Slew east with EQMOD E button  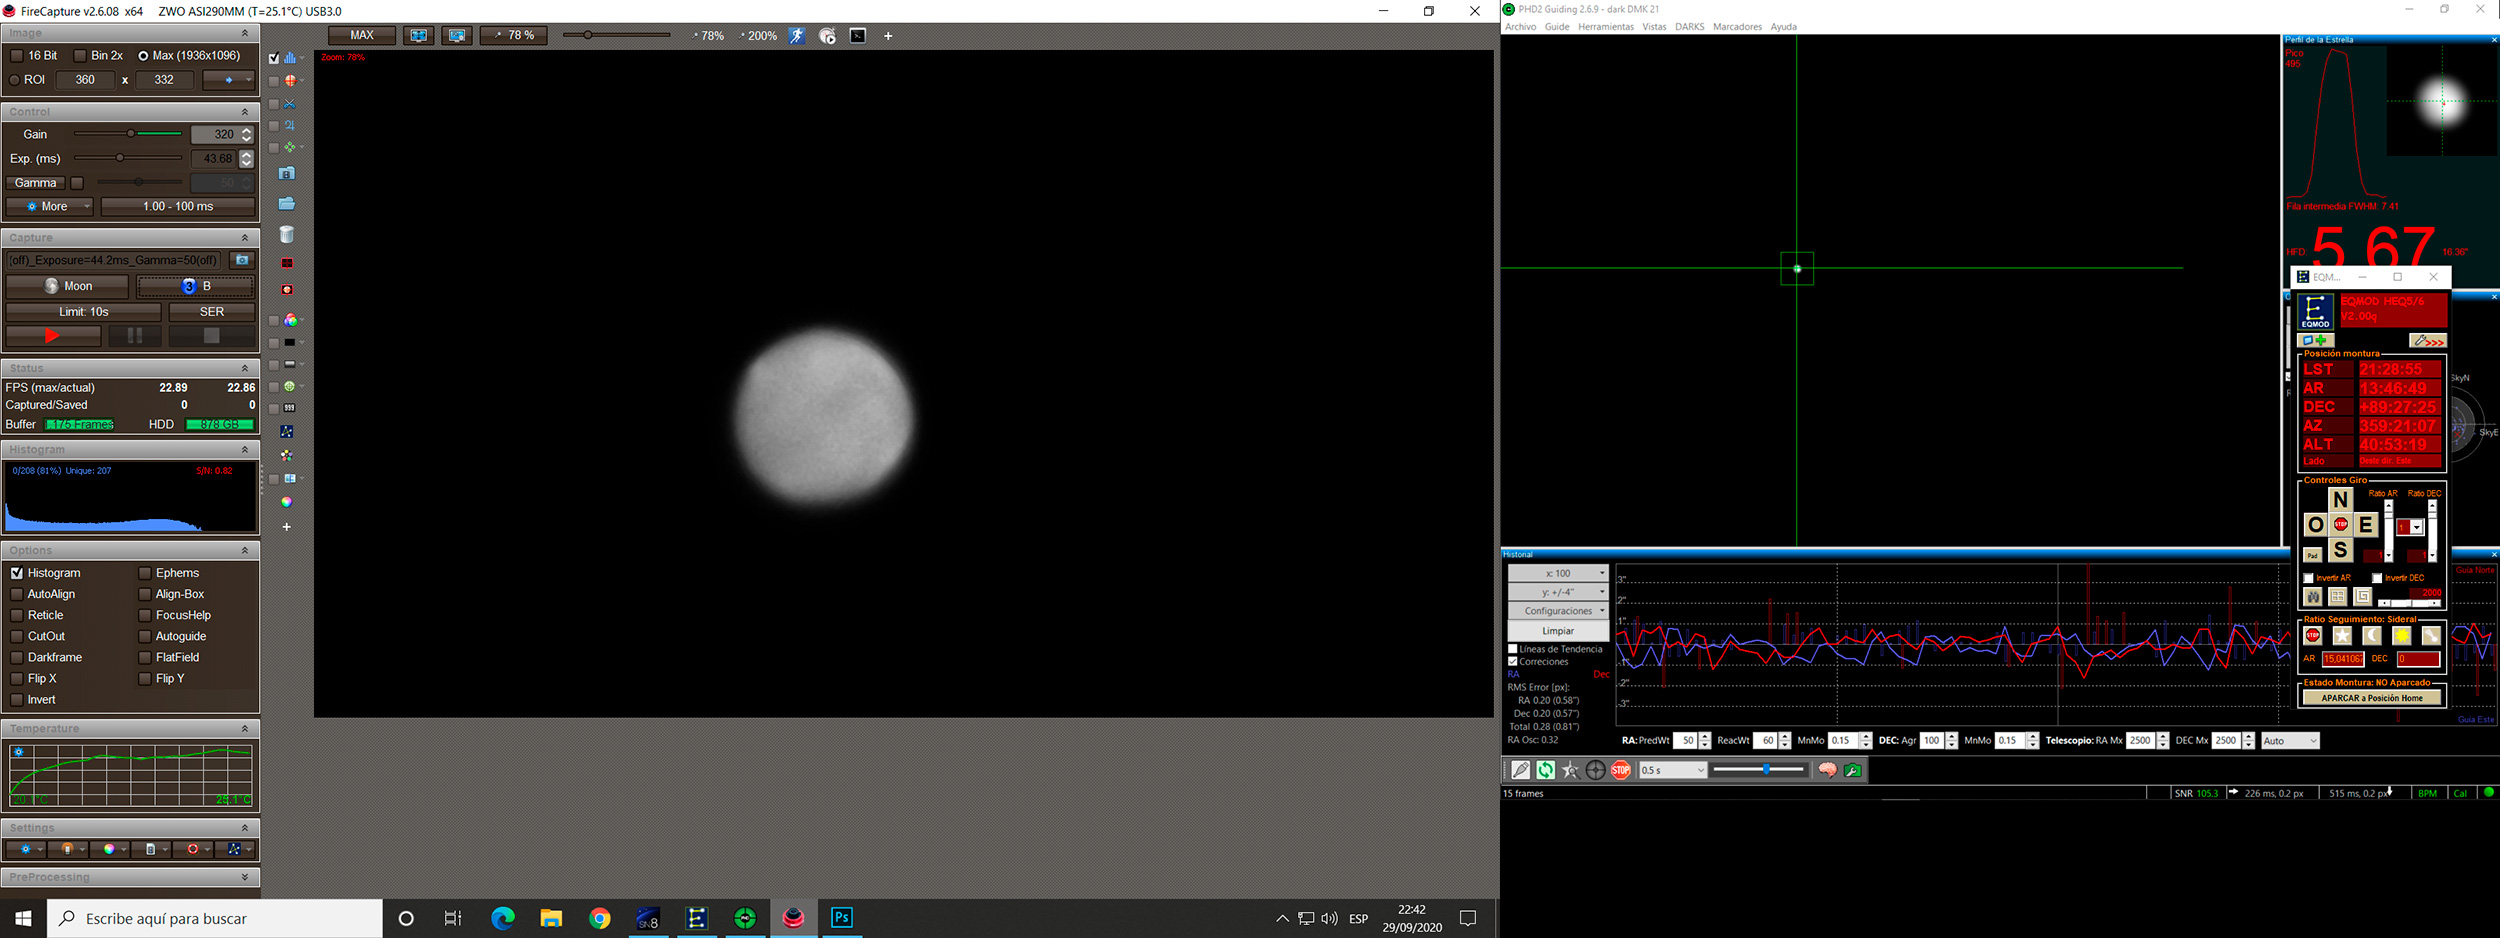(x=2365, y=525)
